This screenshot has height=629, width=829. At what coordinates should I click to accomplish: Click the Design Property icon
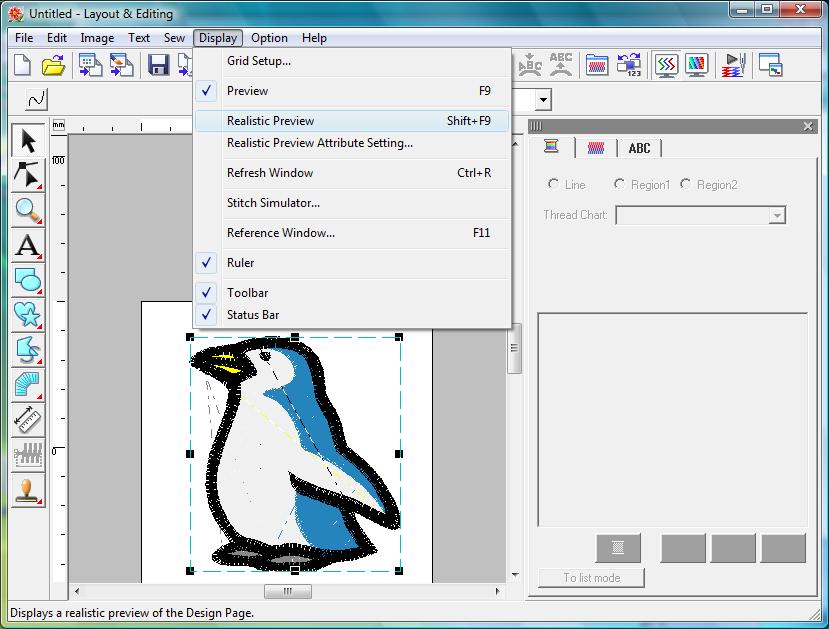pos(597,65)
